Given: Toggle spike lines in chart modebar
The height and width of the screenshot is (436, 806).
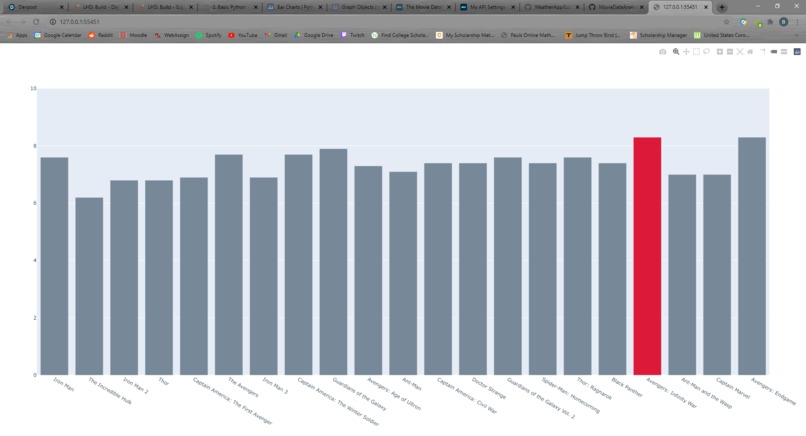Looking at the screenshot, I should (x=763, y=51).
